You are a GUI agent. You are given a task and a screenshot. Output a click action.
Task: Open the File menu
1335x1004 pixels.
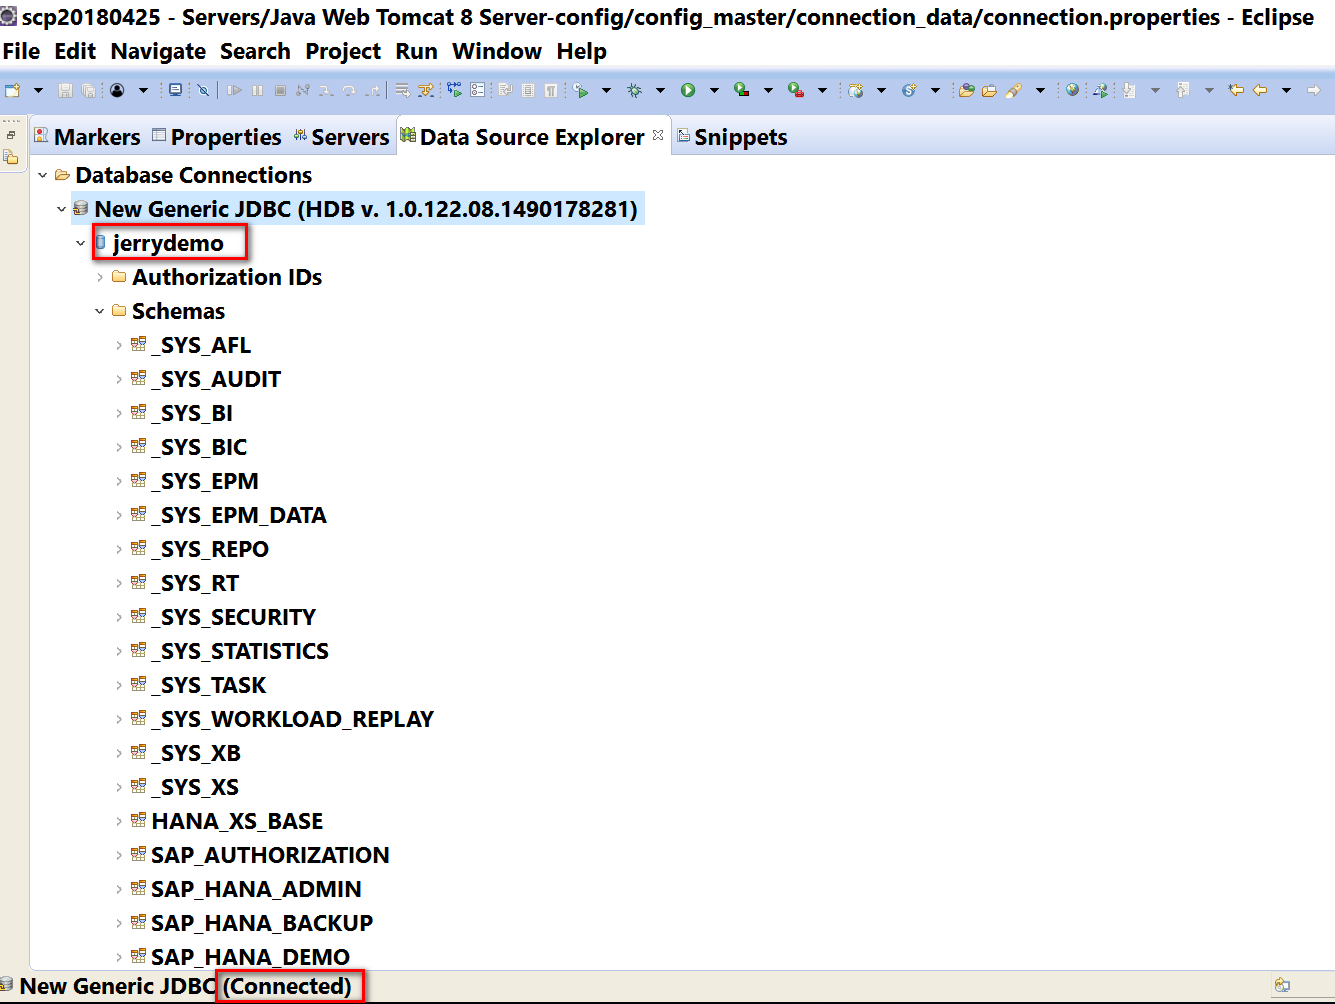coord(22,51)
